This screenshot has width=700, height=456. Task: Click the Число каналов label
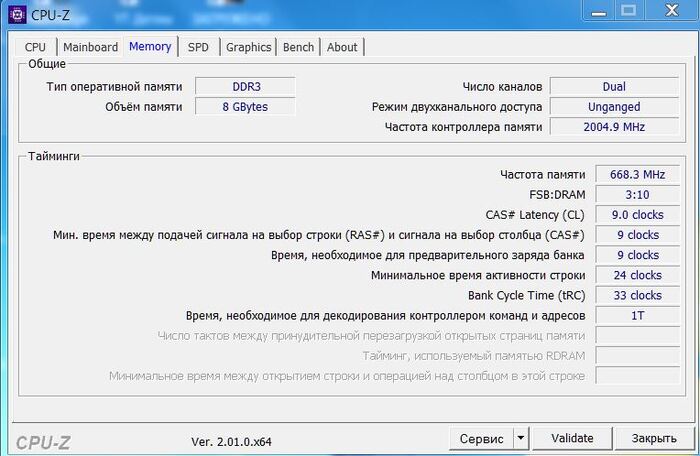502,87
